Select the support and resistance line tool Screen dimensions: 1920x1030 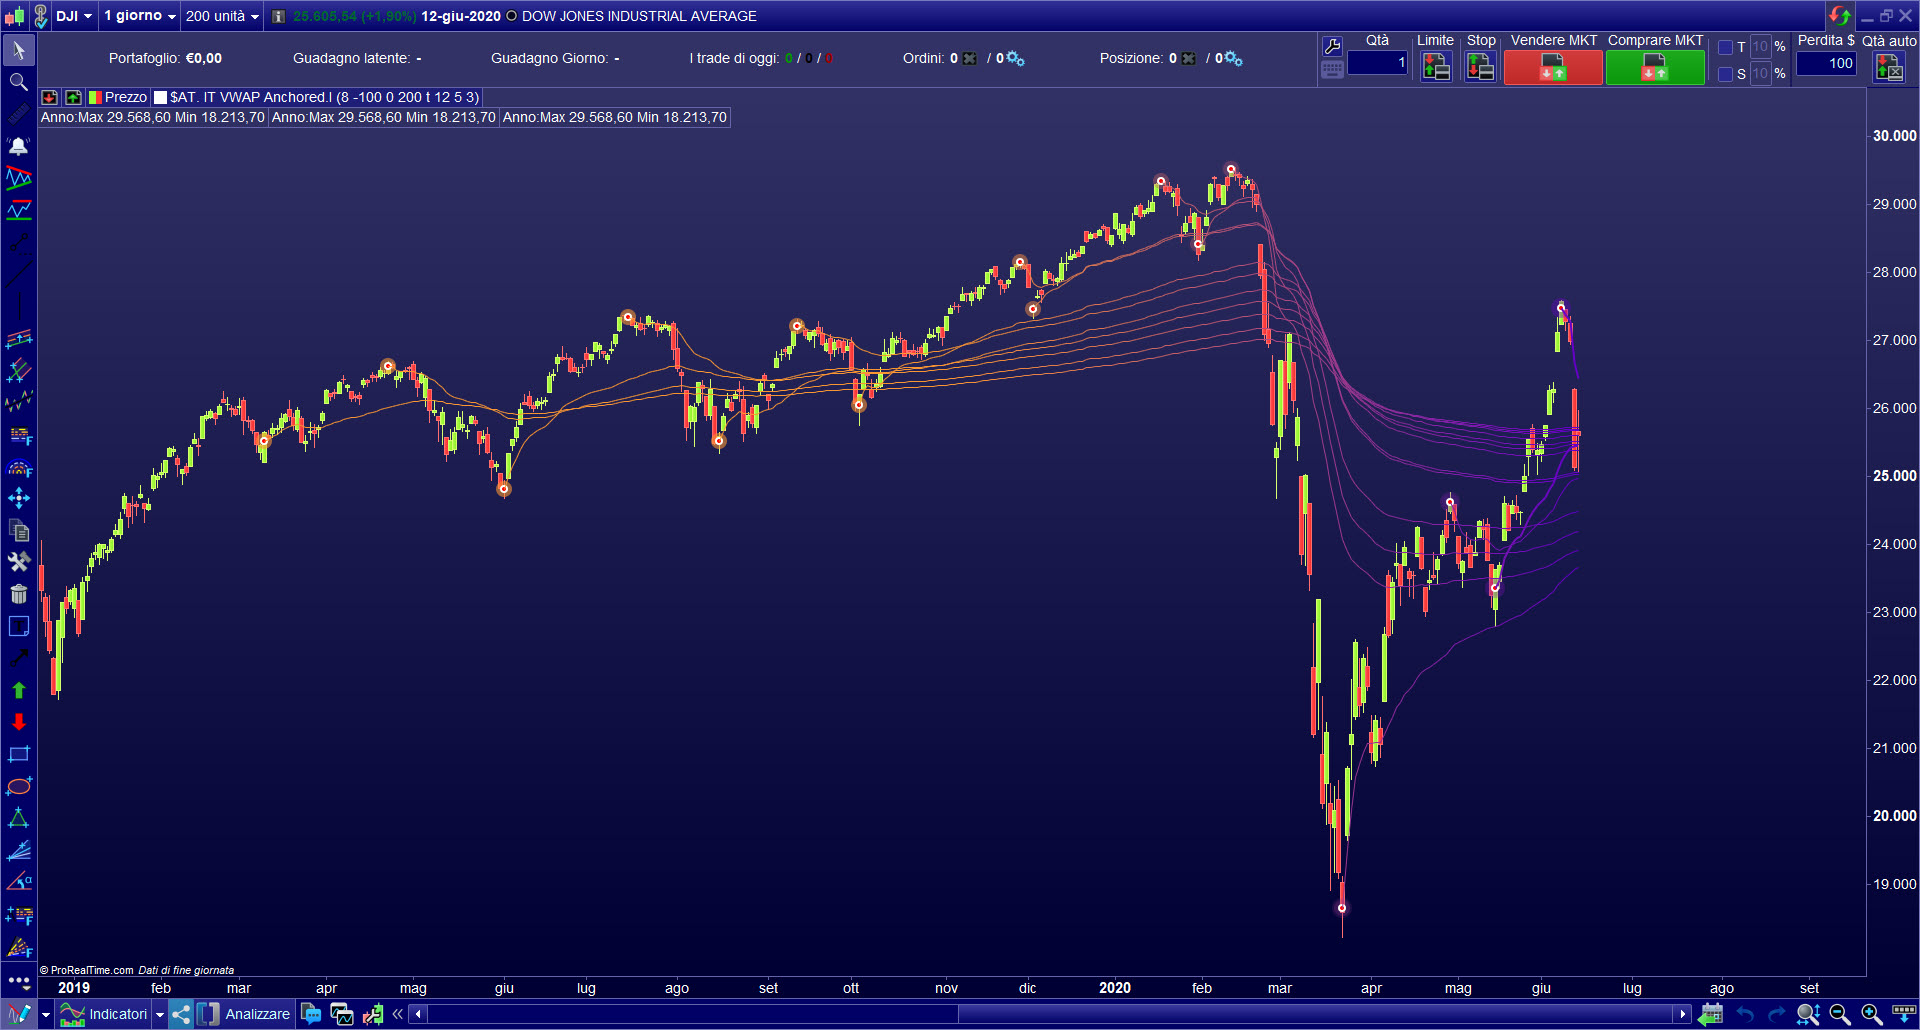pos(19,210)
